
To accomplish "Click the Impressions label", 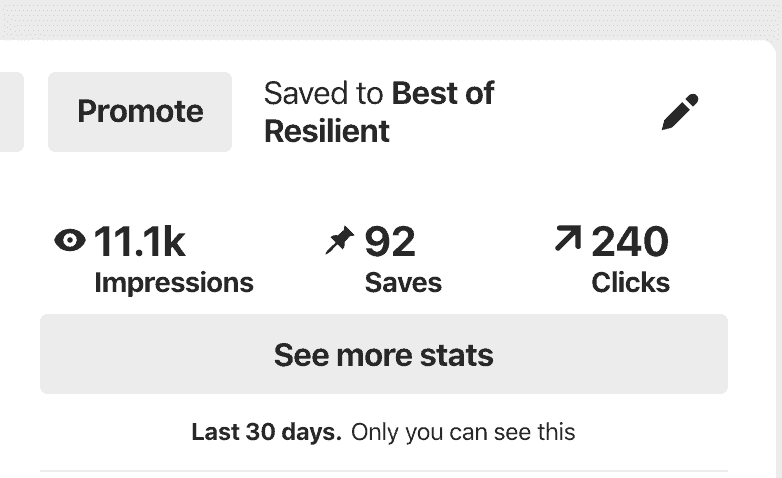I will [173, 283].
